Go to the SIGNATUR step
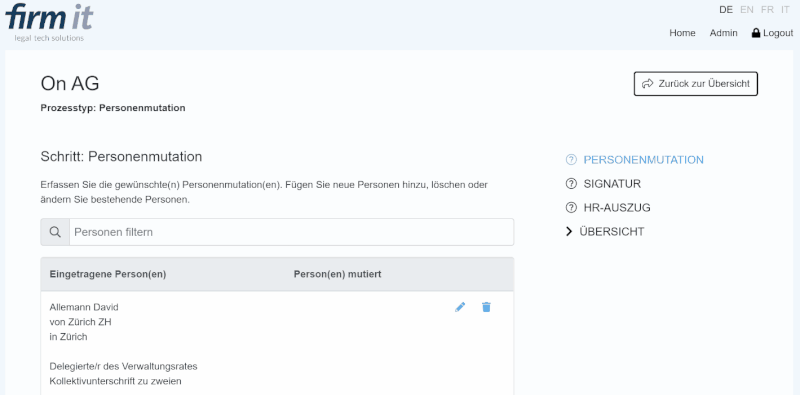800x395 pixels. 612,184
